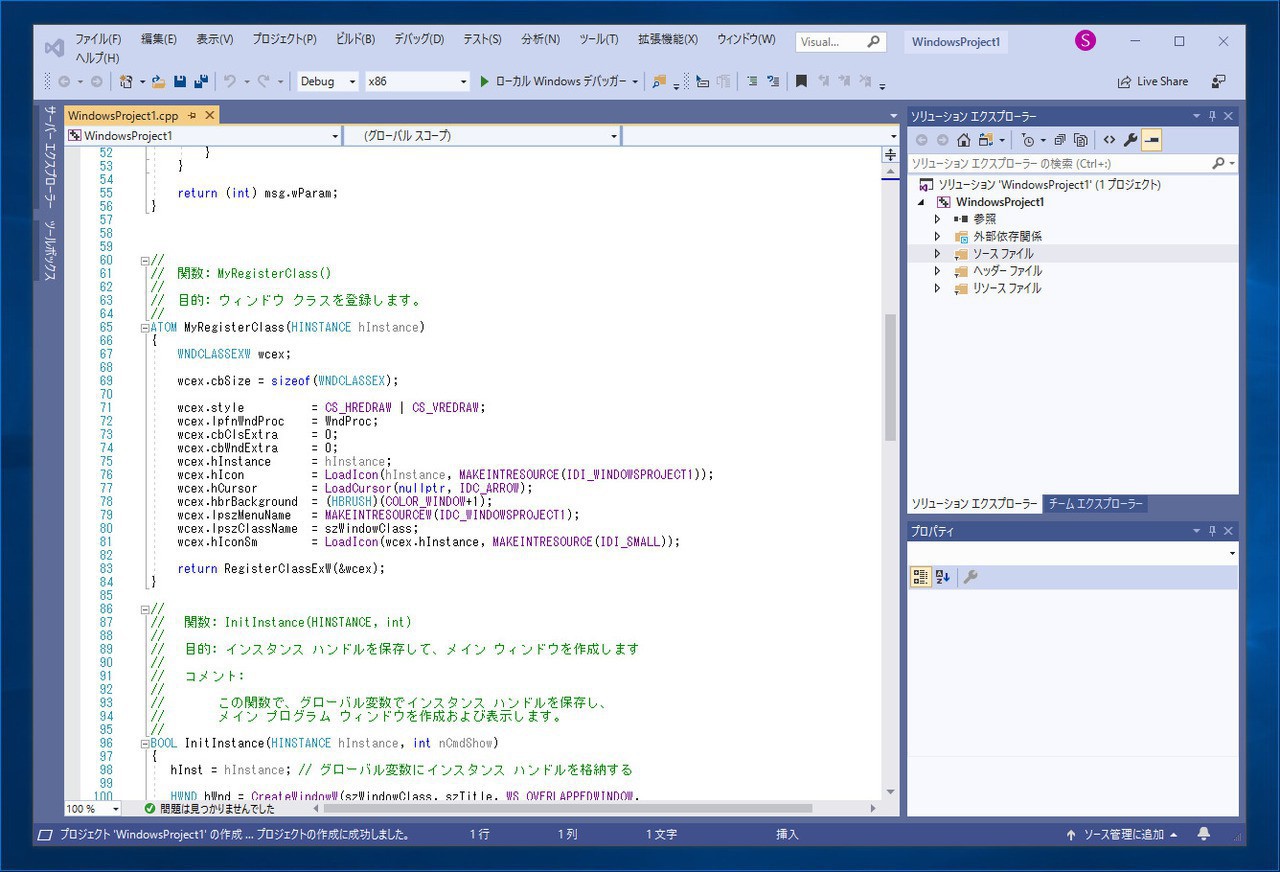Click the Collapse All icon in Solution Explorer

[1060, 140]
